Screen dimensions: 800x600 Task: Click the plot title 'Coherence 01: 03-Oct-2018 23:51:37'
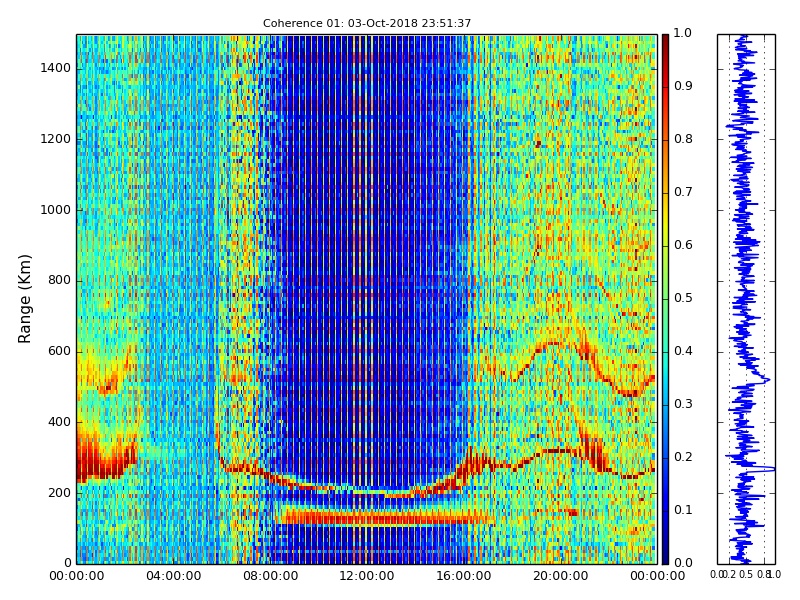367,23
